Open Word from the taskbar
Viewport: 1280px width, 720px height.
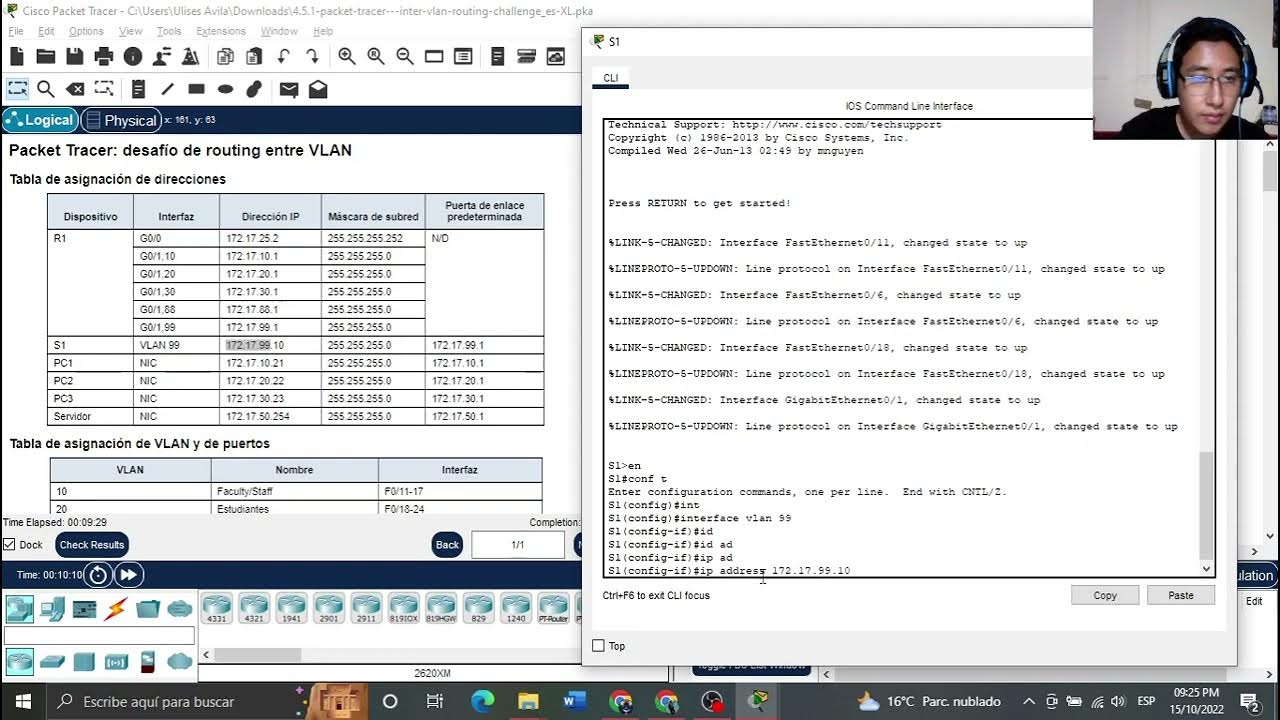[x=574, y=701]
